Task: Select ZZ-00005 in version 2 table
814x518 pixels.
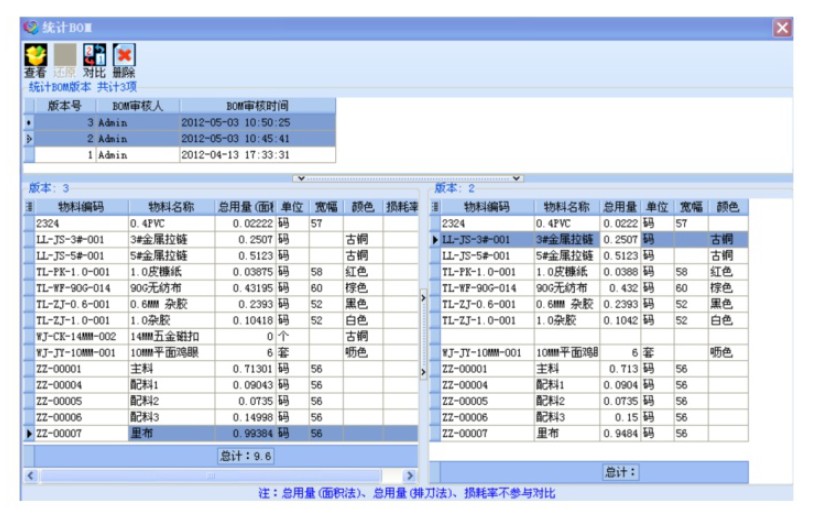Action: pos(487,401)
